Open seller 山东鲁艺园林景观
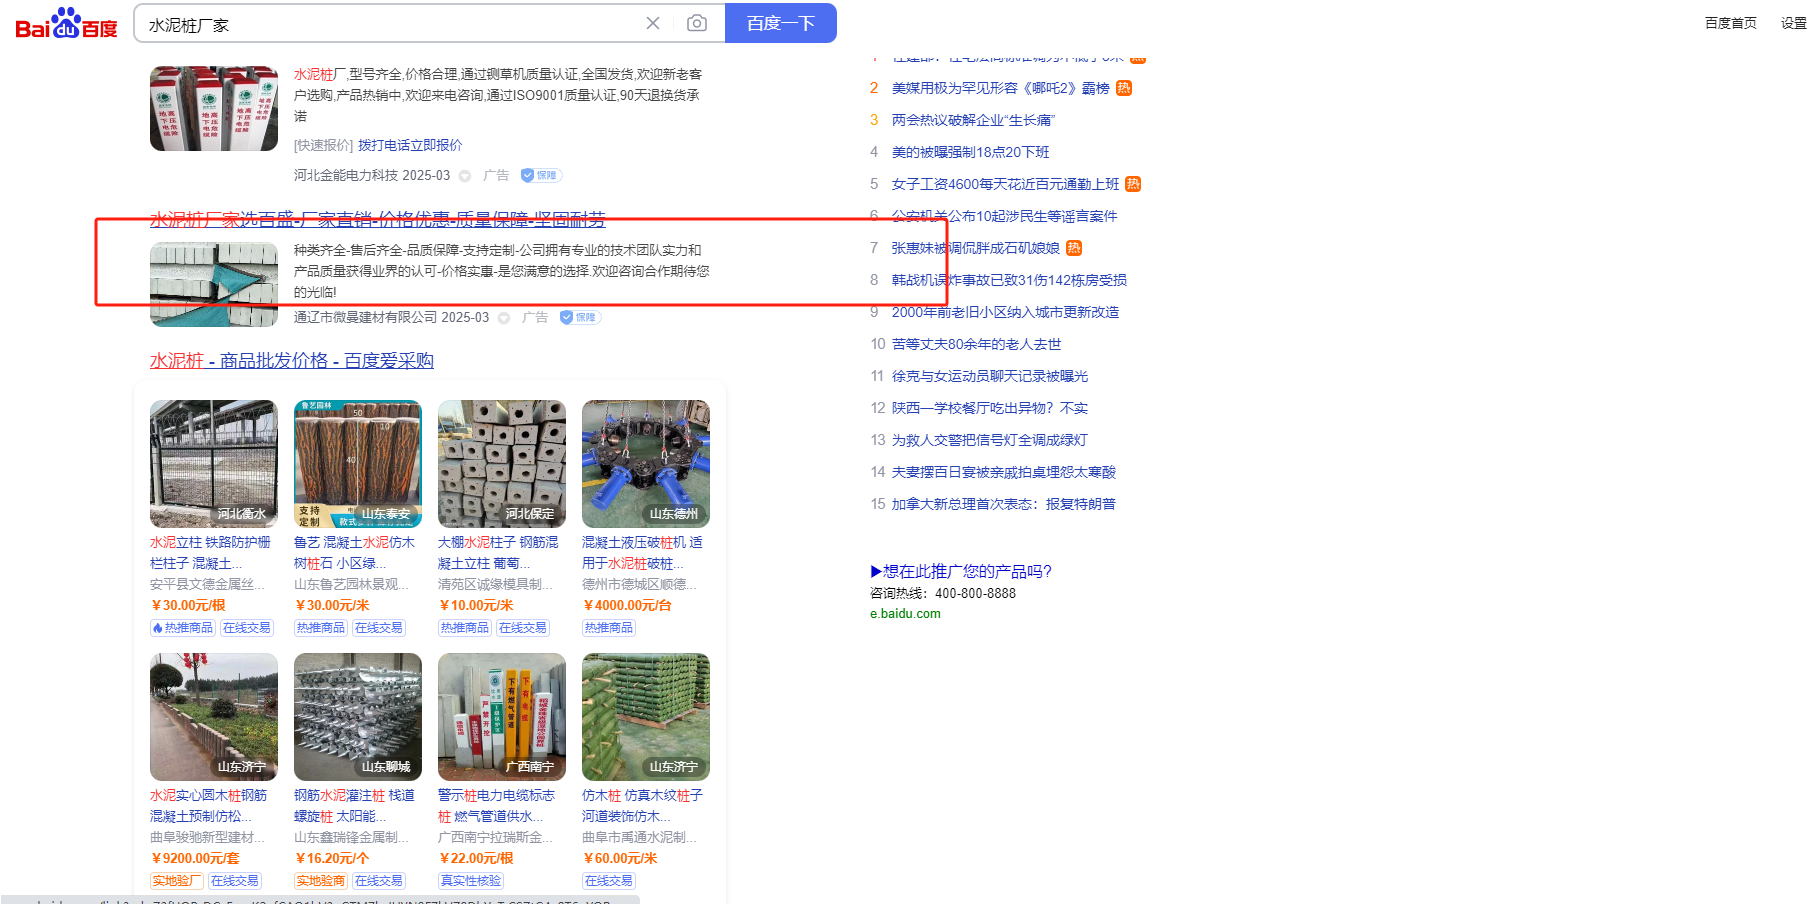 (351, 584)
